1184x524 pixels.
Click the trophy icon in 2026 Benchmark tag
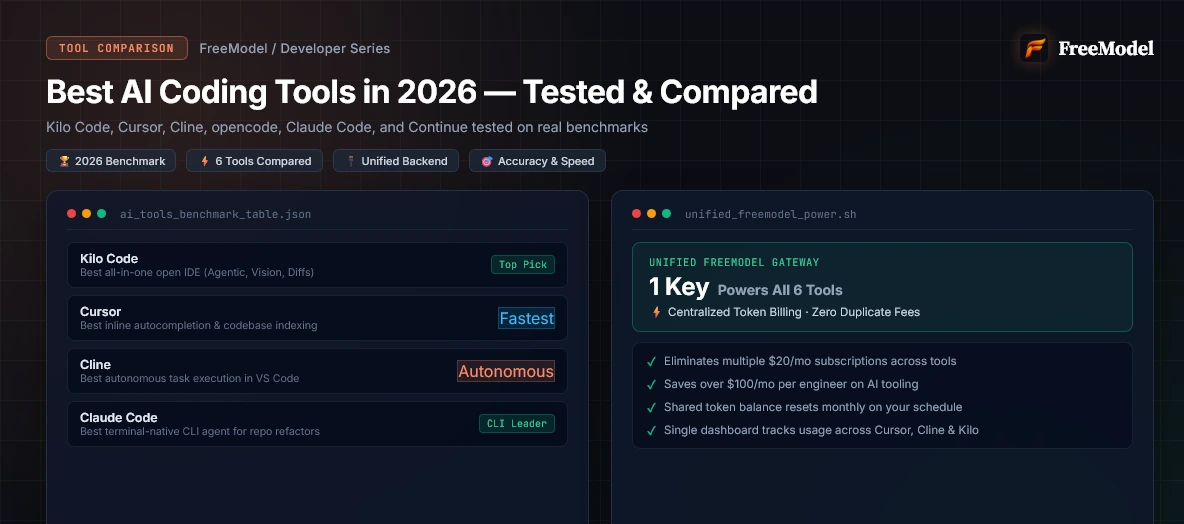64,161
